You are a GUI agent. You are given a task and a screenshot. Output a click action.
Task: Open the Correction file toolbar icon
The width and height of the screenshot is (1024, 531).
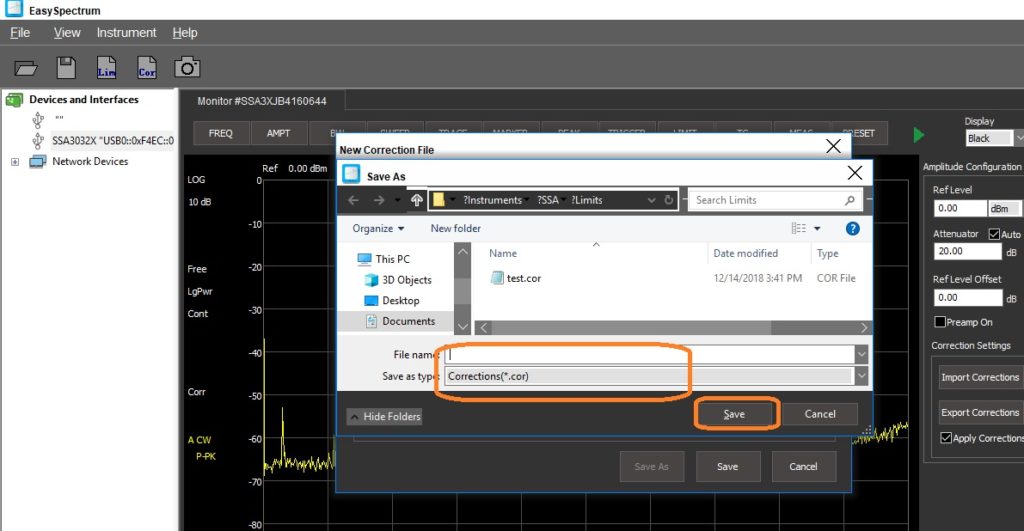tap(146, 68)
